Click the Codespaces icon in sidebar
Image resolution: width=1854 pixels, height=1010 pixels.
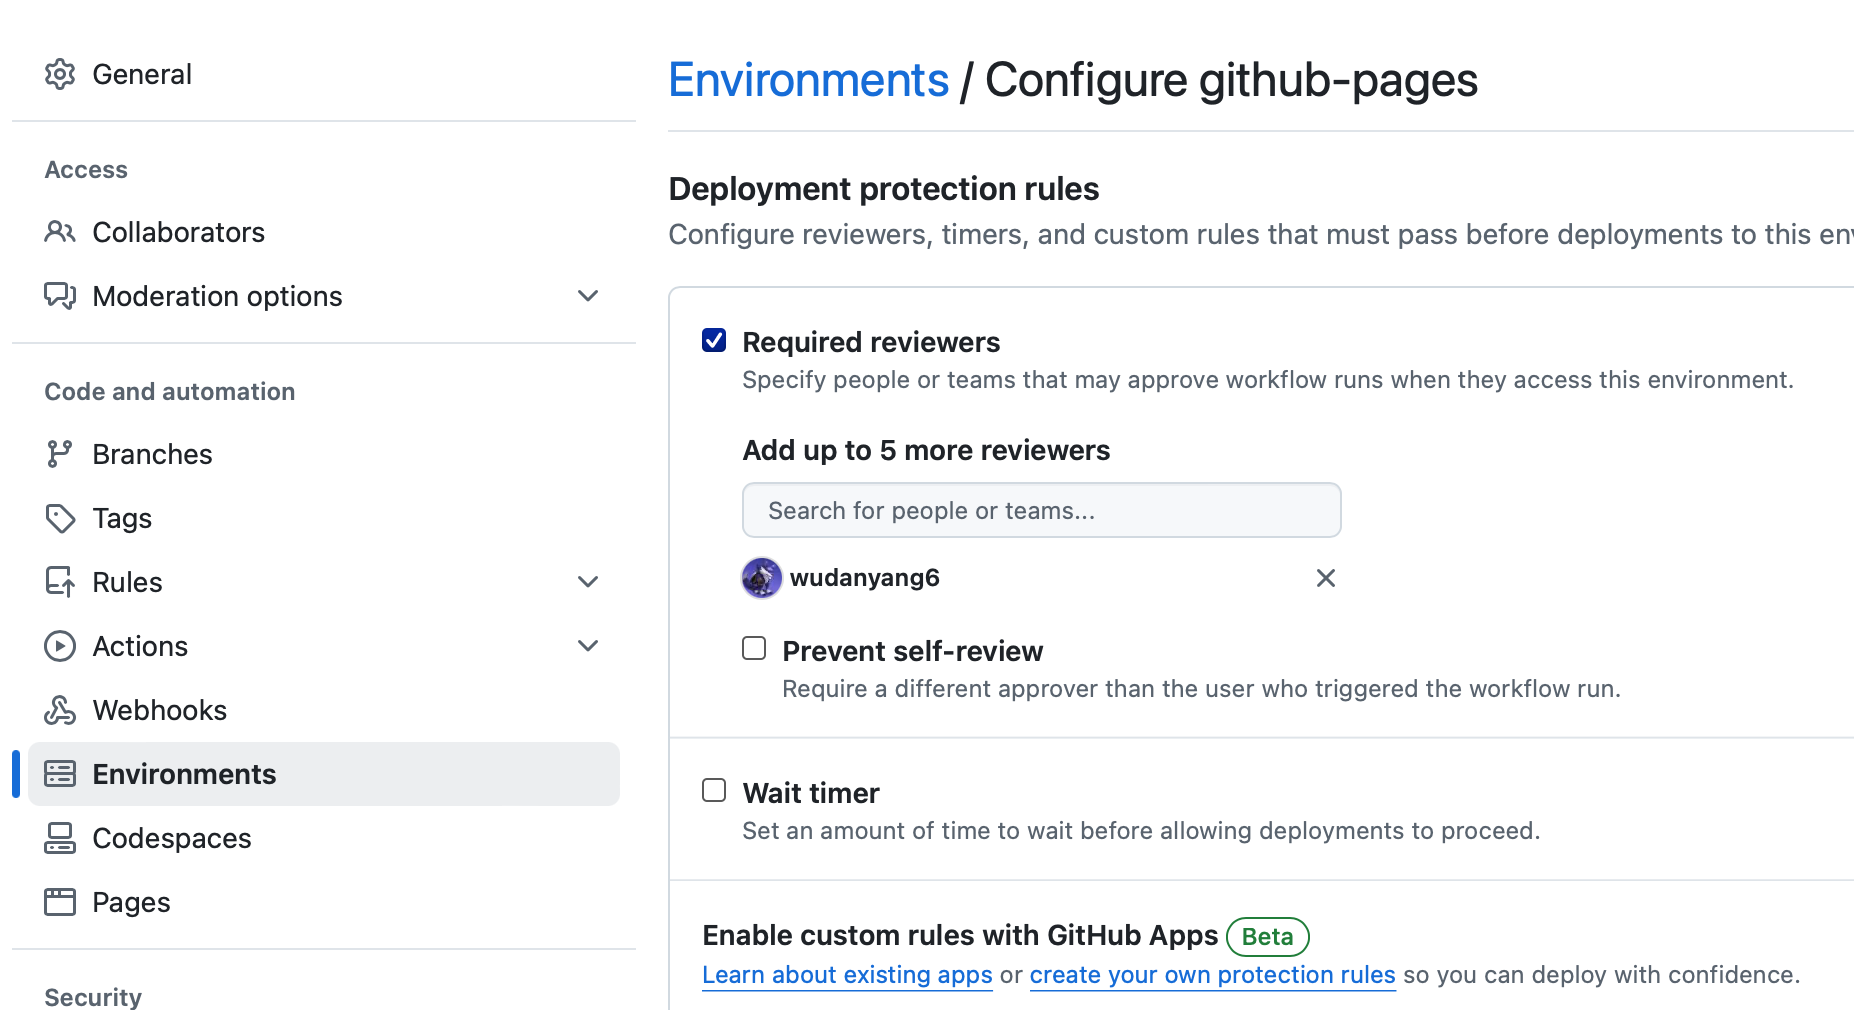60,838
